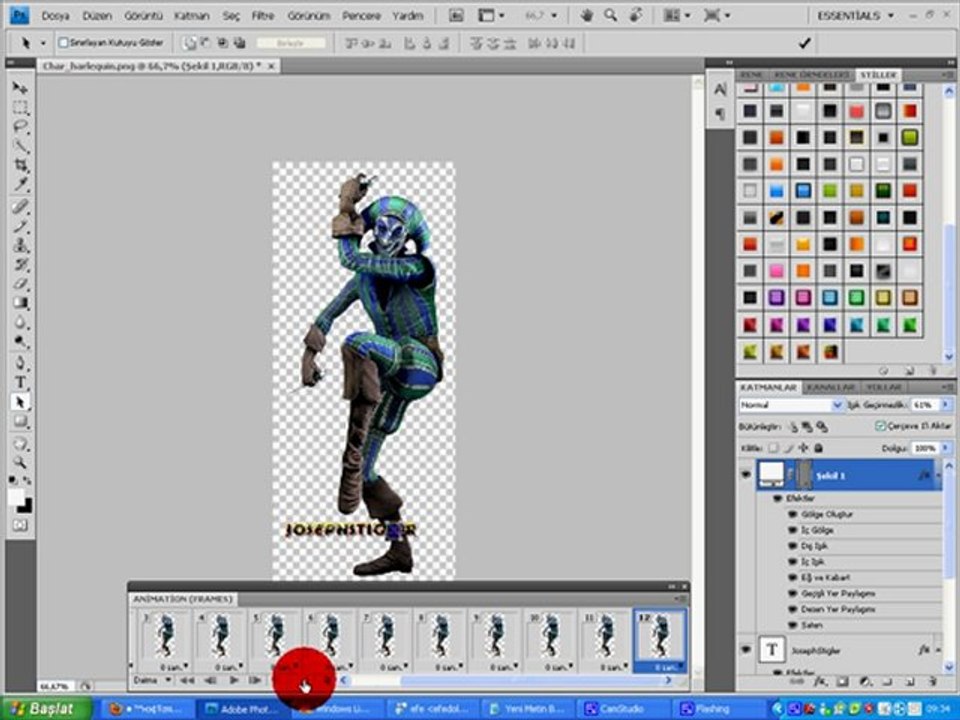
Task: Open the Filtre menu
Action: point(263,15)
